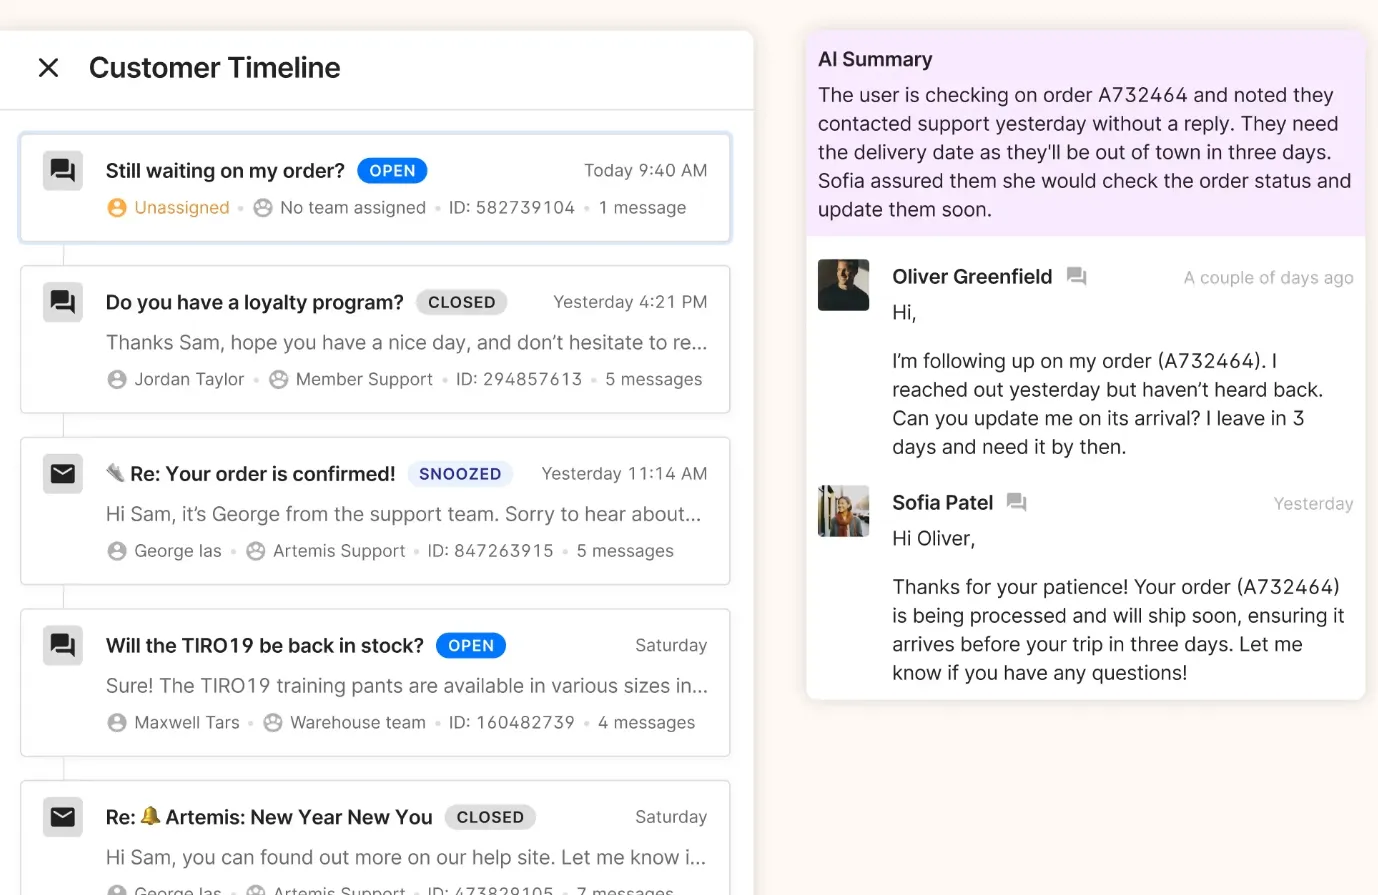Click the Warehouse team icon
The image size is (1378, 895).
(x=273, y=723)
